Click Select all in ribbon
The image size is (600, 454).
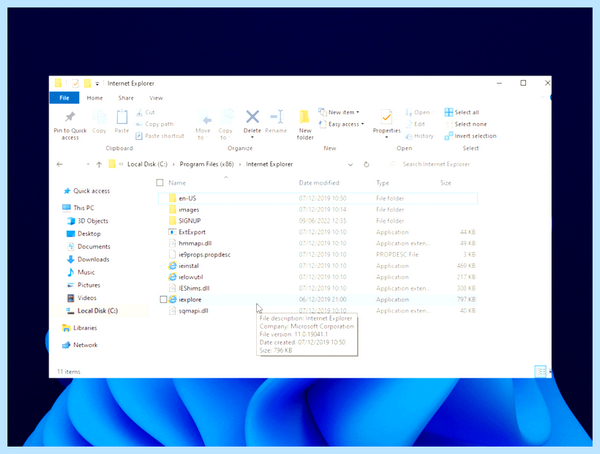point(462,112)
